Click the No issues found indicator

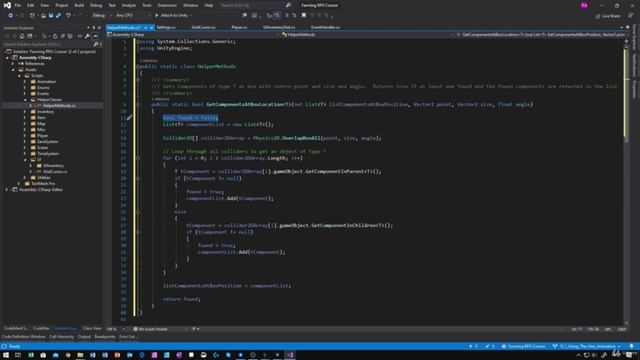[x=150, y=329]
